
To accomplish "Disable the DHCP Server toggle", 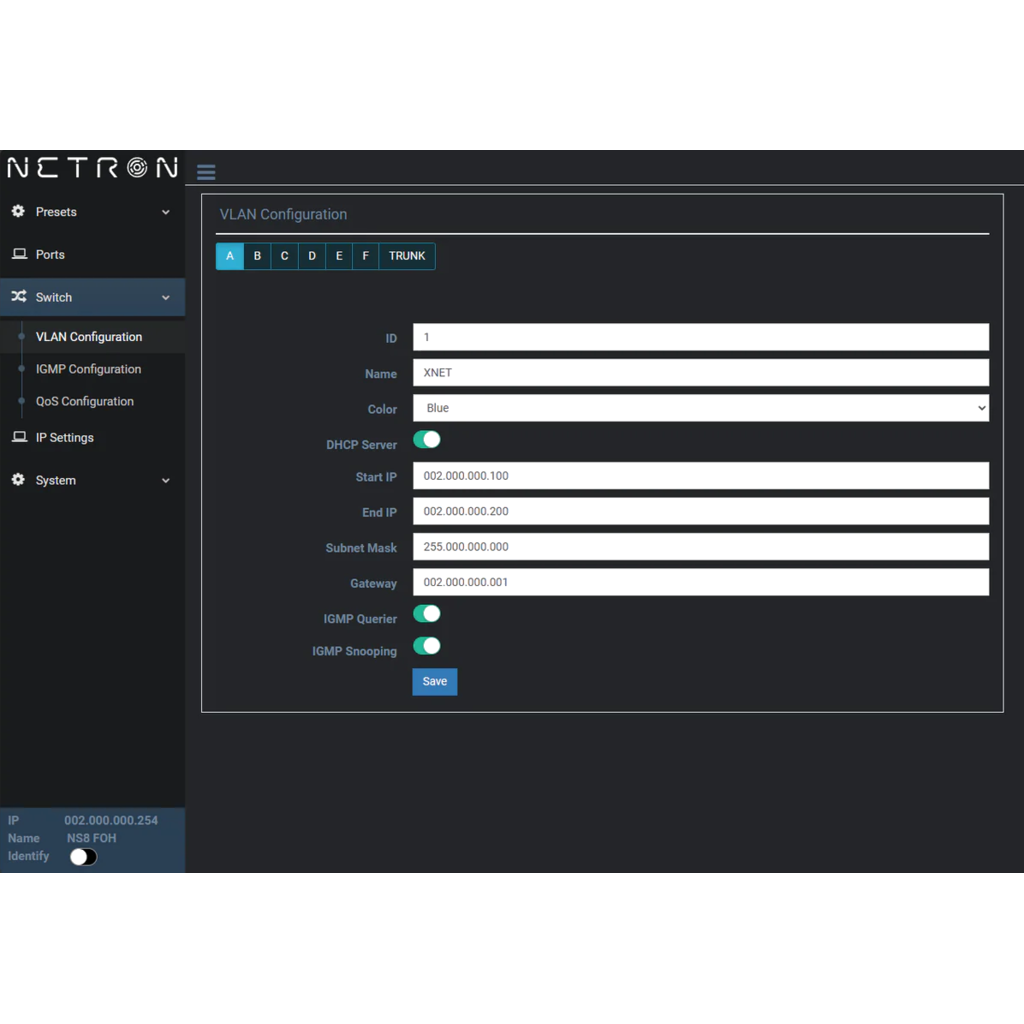I will (x=427, y=440).
